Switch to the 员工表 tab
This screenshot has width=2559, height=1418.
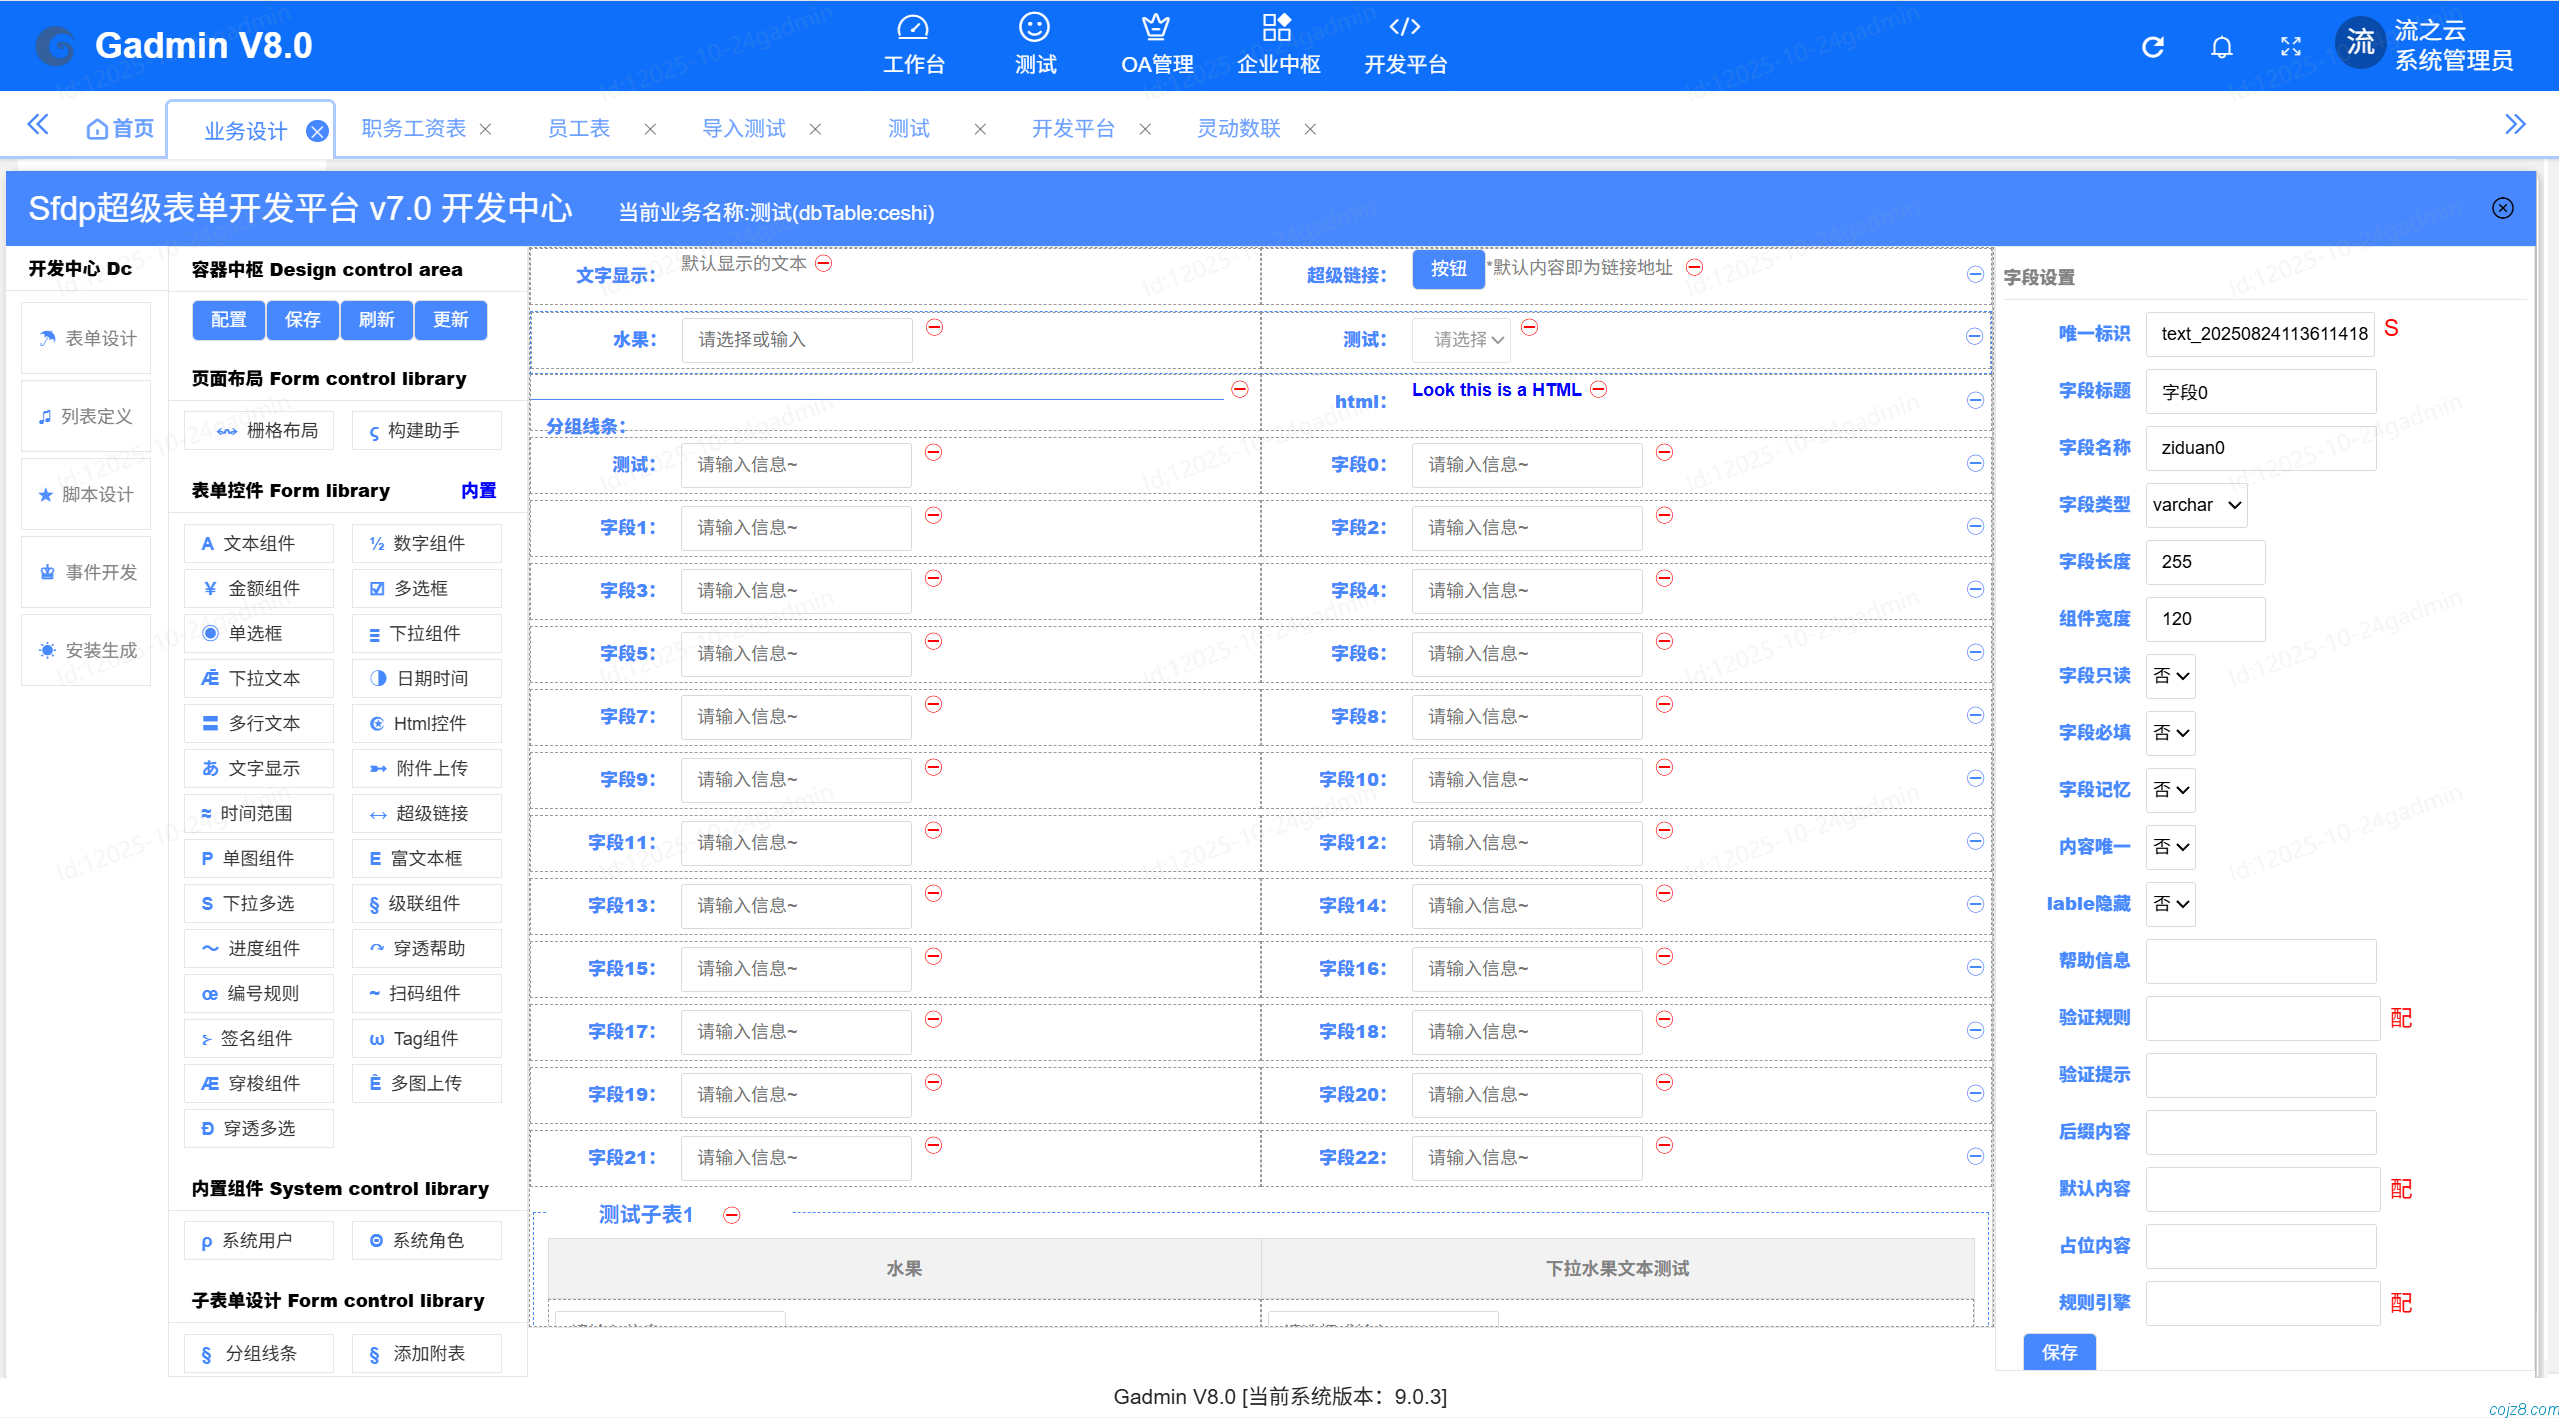(577, 128)
